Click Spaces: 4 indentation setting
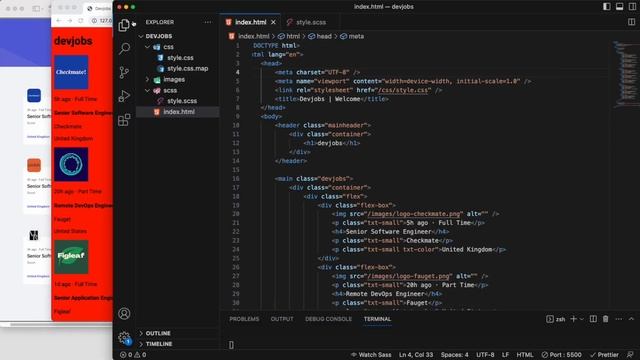 coord(455,355)
